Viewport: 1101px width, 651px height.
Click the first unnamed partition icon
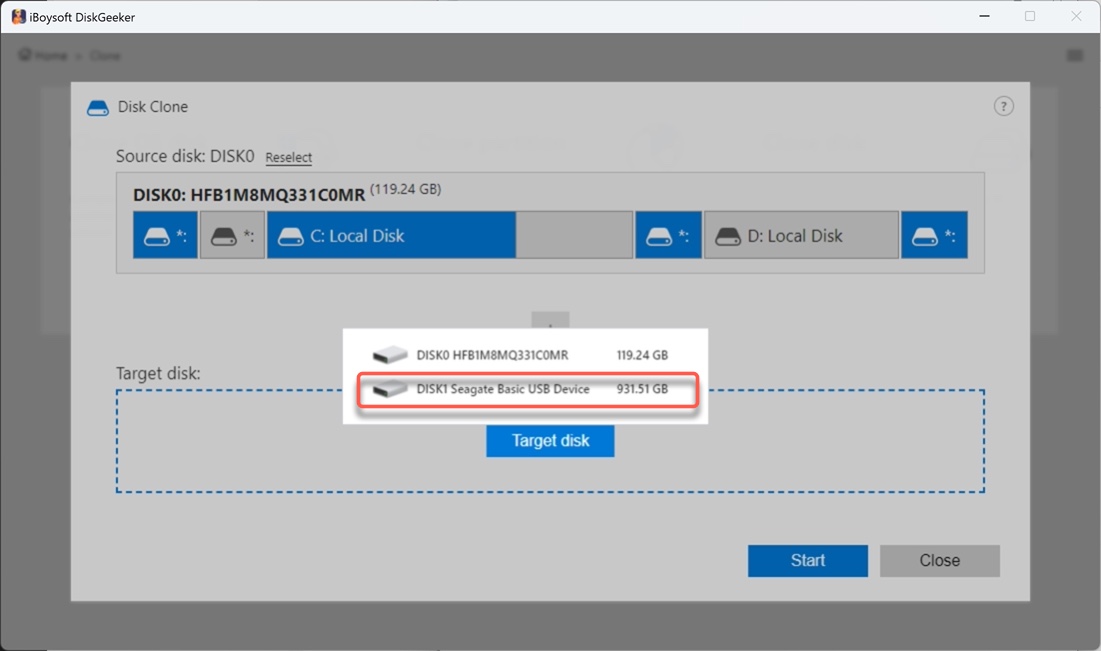160,234
